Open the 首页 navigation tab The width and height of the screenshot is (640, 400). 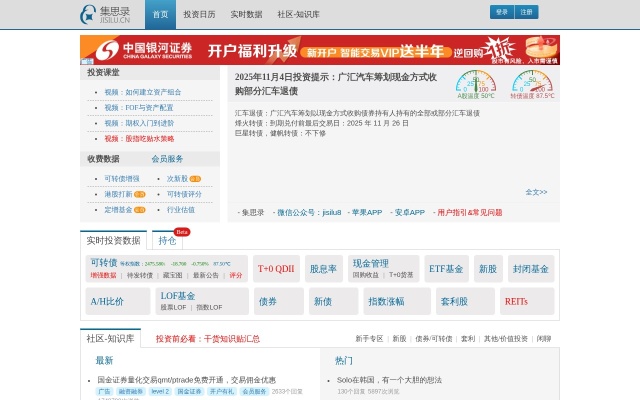pyautogui.click(x=160, y=15)
